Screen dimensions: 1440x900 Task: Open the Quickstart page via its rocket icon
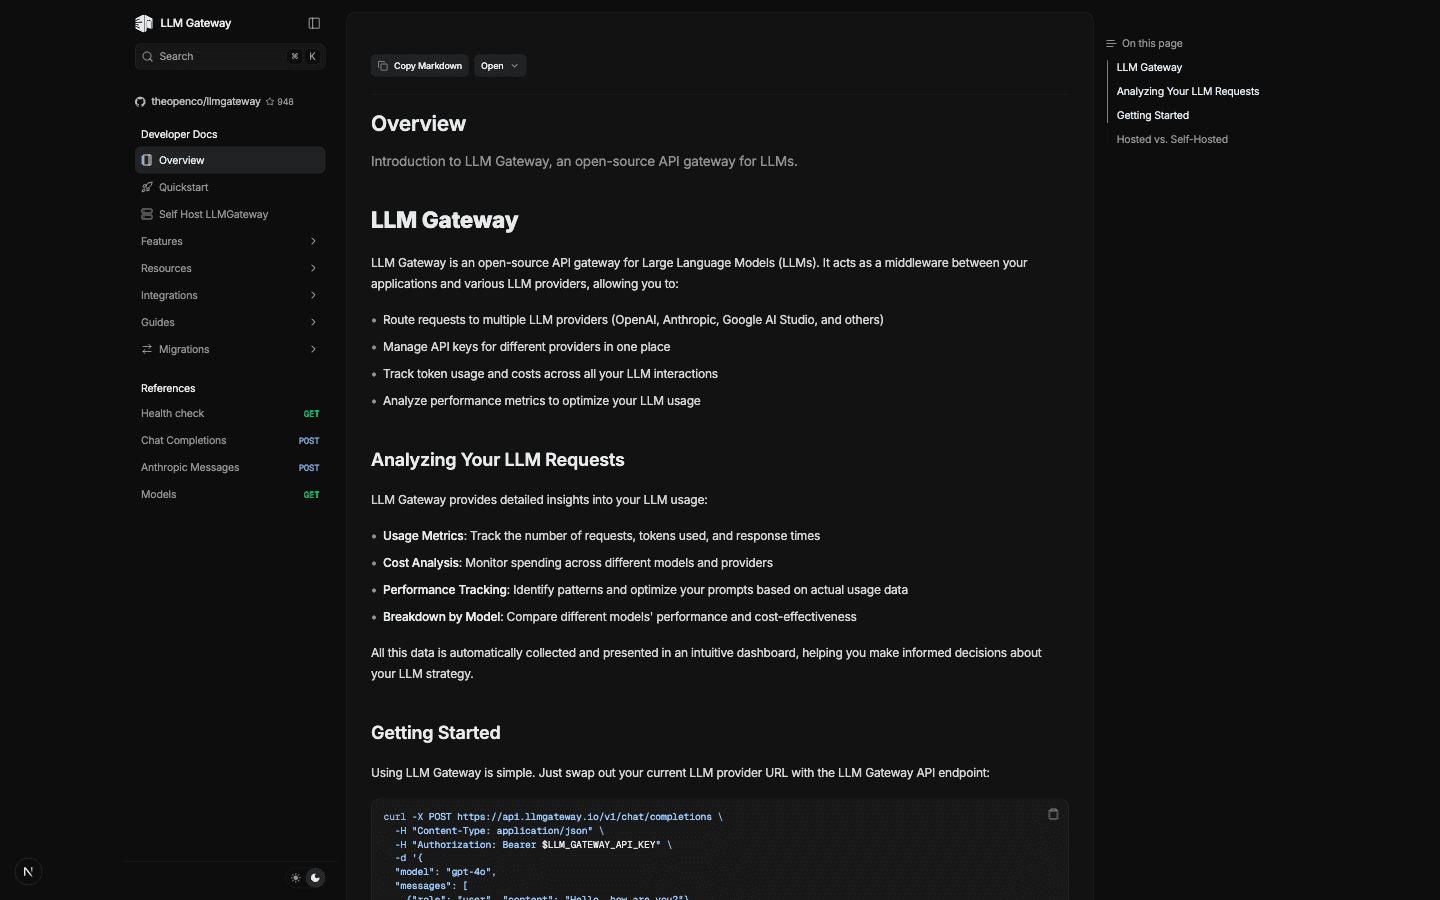(x=147, y=187)
